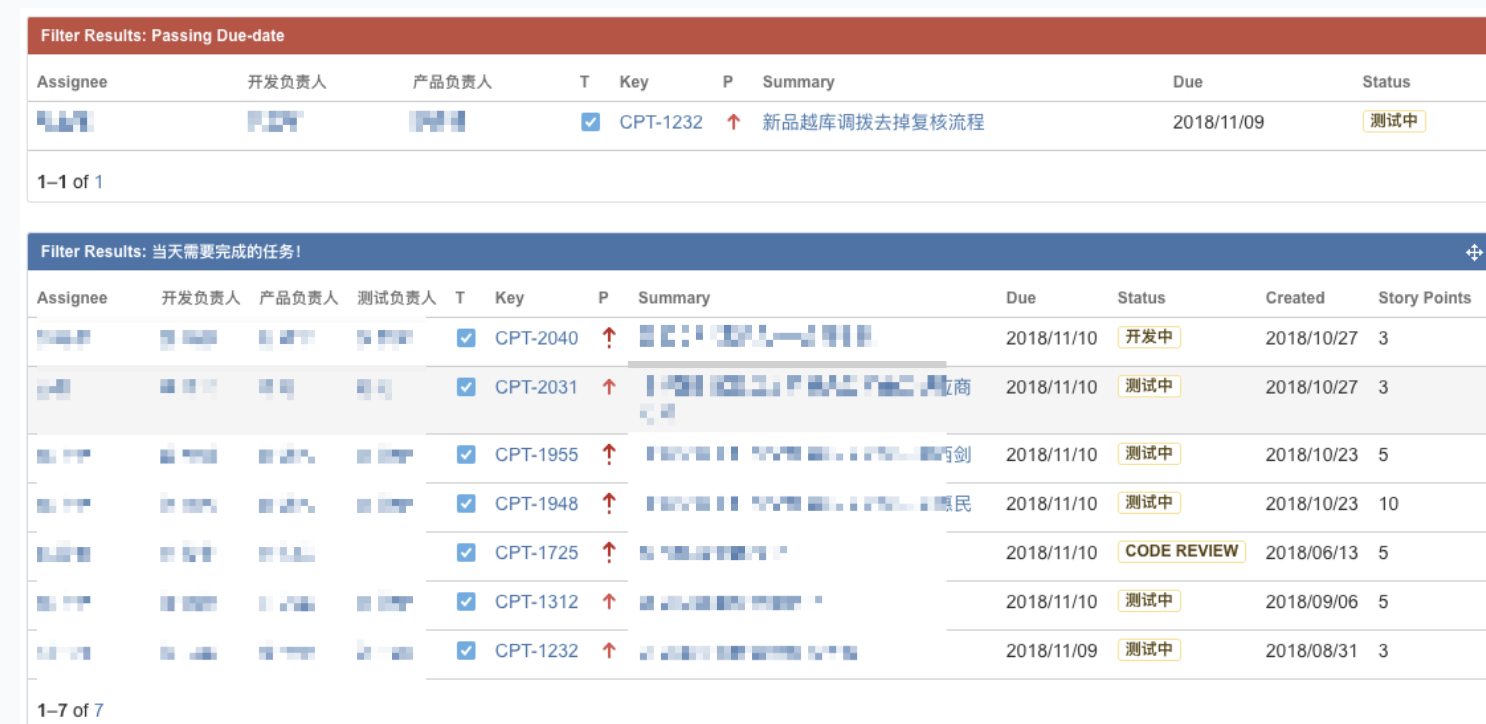The height and width of the screenshot is (724, 1486).
Task: Click the priority arrow of CPT-1725
Action: pos(609,552)
